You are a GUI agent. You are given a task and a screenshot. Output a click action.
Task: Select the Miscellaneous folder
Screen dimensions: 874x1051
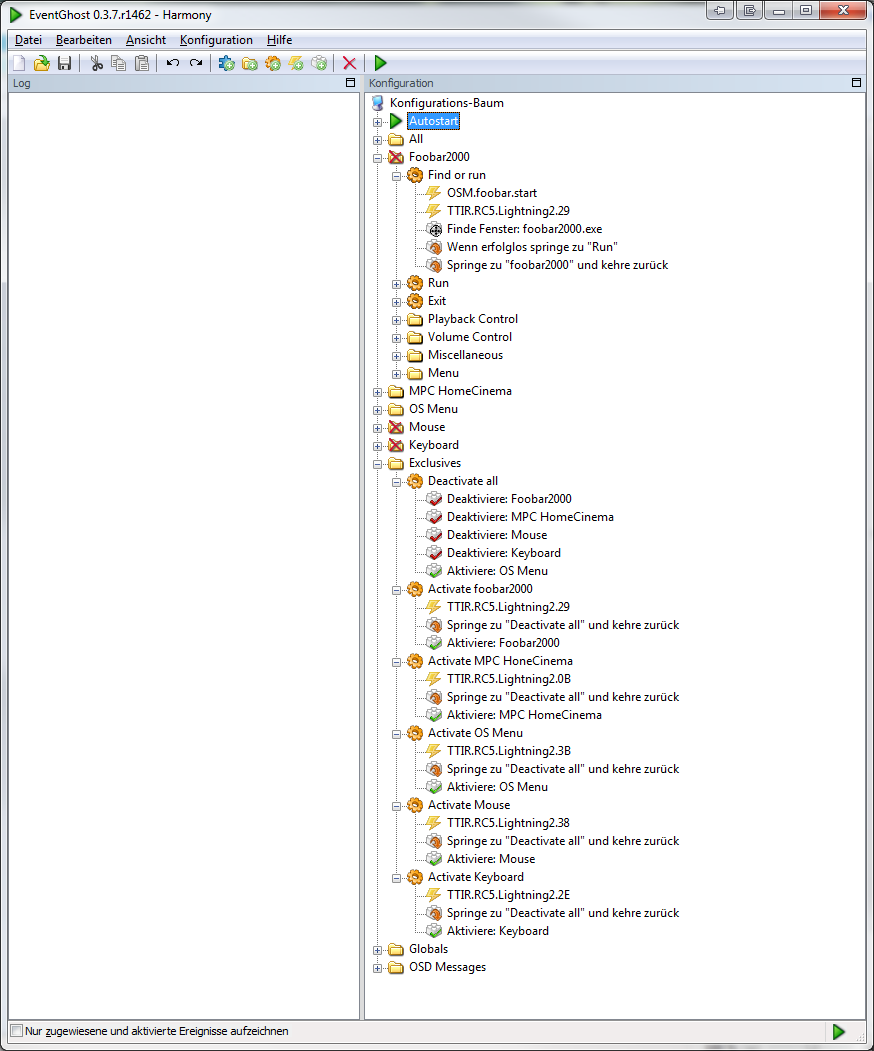point(465,355)
